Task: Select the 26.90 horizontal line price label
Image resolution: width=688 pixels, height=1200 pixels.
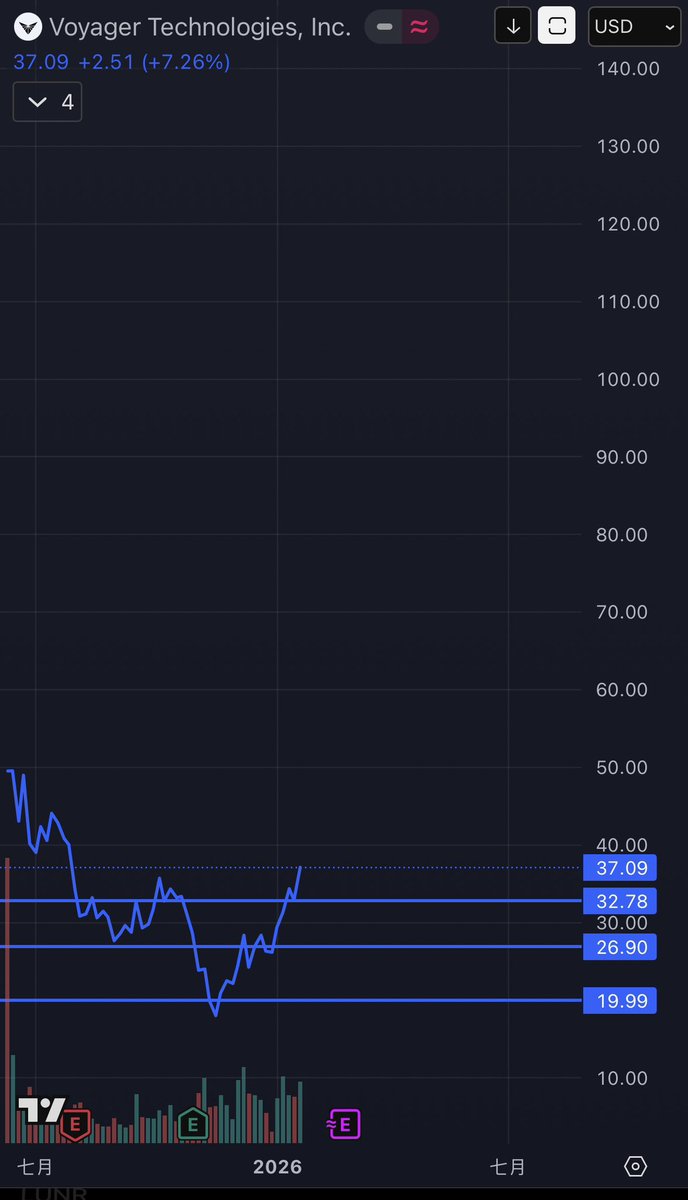Action: click(621, 946)
